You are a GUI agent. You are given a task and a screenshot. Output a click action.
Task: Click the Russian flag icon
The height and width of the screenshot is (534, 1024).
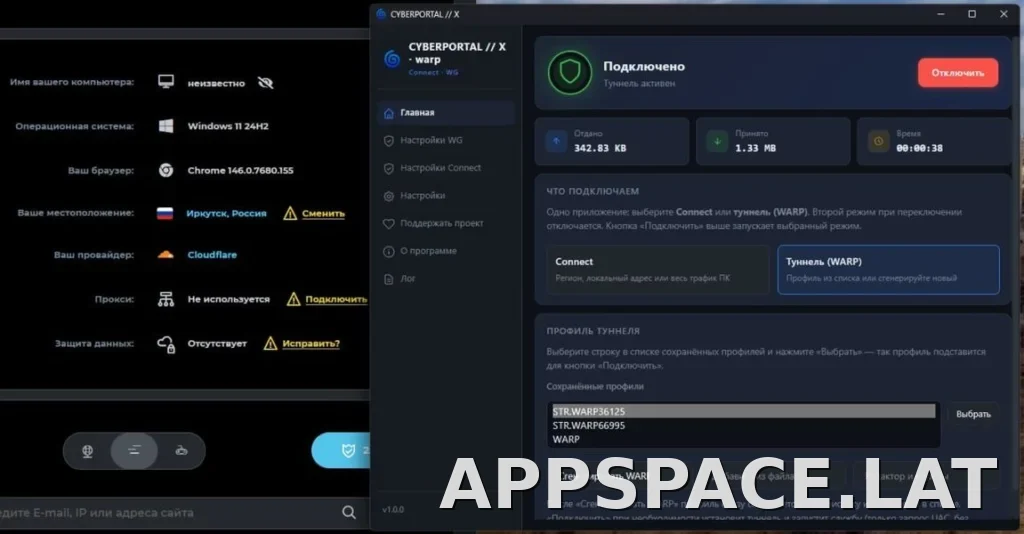(x=165, y=213)
